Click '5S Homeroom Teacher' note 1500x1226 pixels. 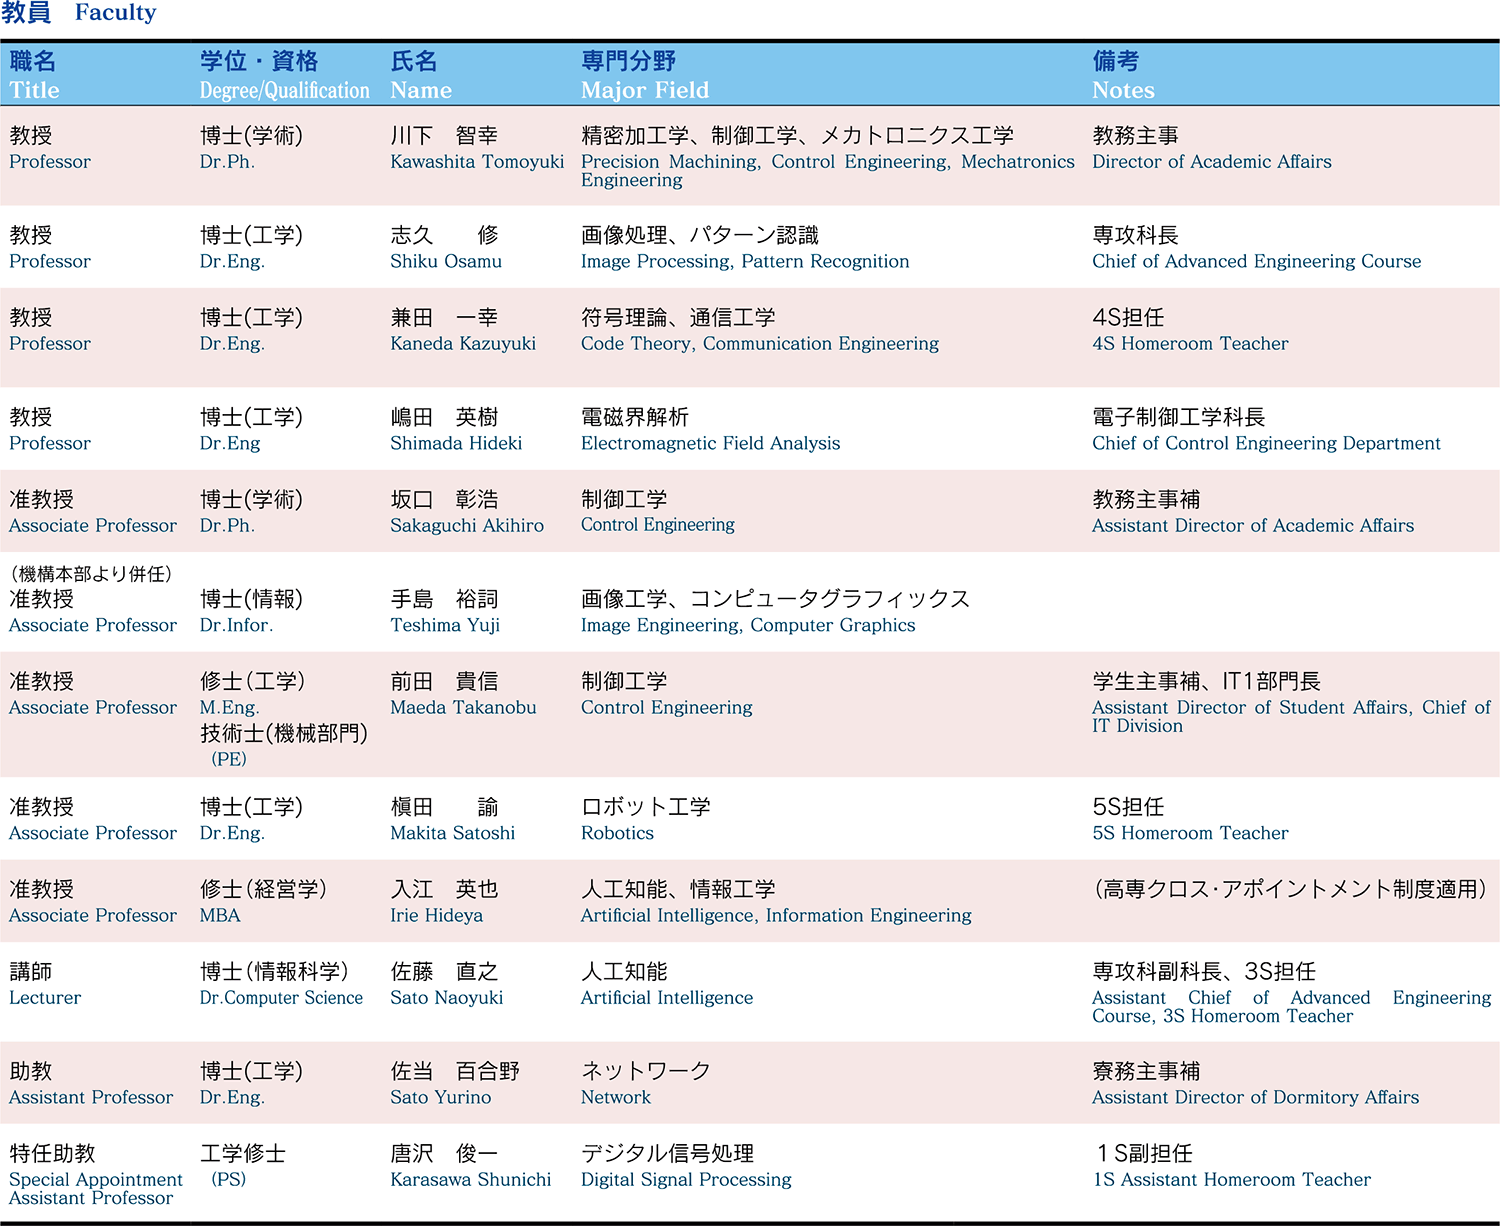coord(1190,833)
